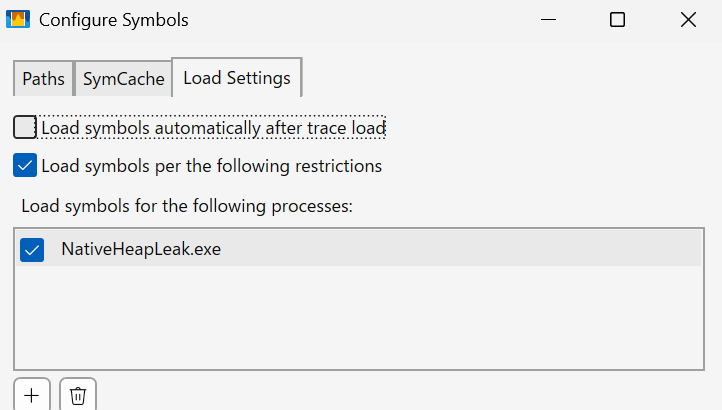Viewport: 722px width, 410px height.
Task: Click the 'Load symbols automatically after trace load' label text
Action: click(x=213, y=128)
